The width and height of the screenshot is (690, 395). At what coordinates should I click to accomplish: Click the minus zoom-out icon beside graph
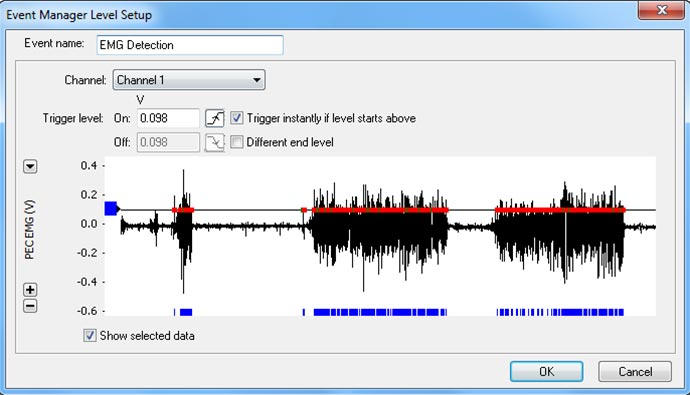[30, 306]
